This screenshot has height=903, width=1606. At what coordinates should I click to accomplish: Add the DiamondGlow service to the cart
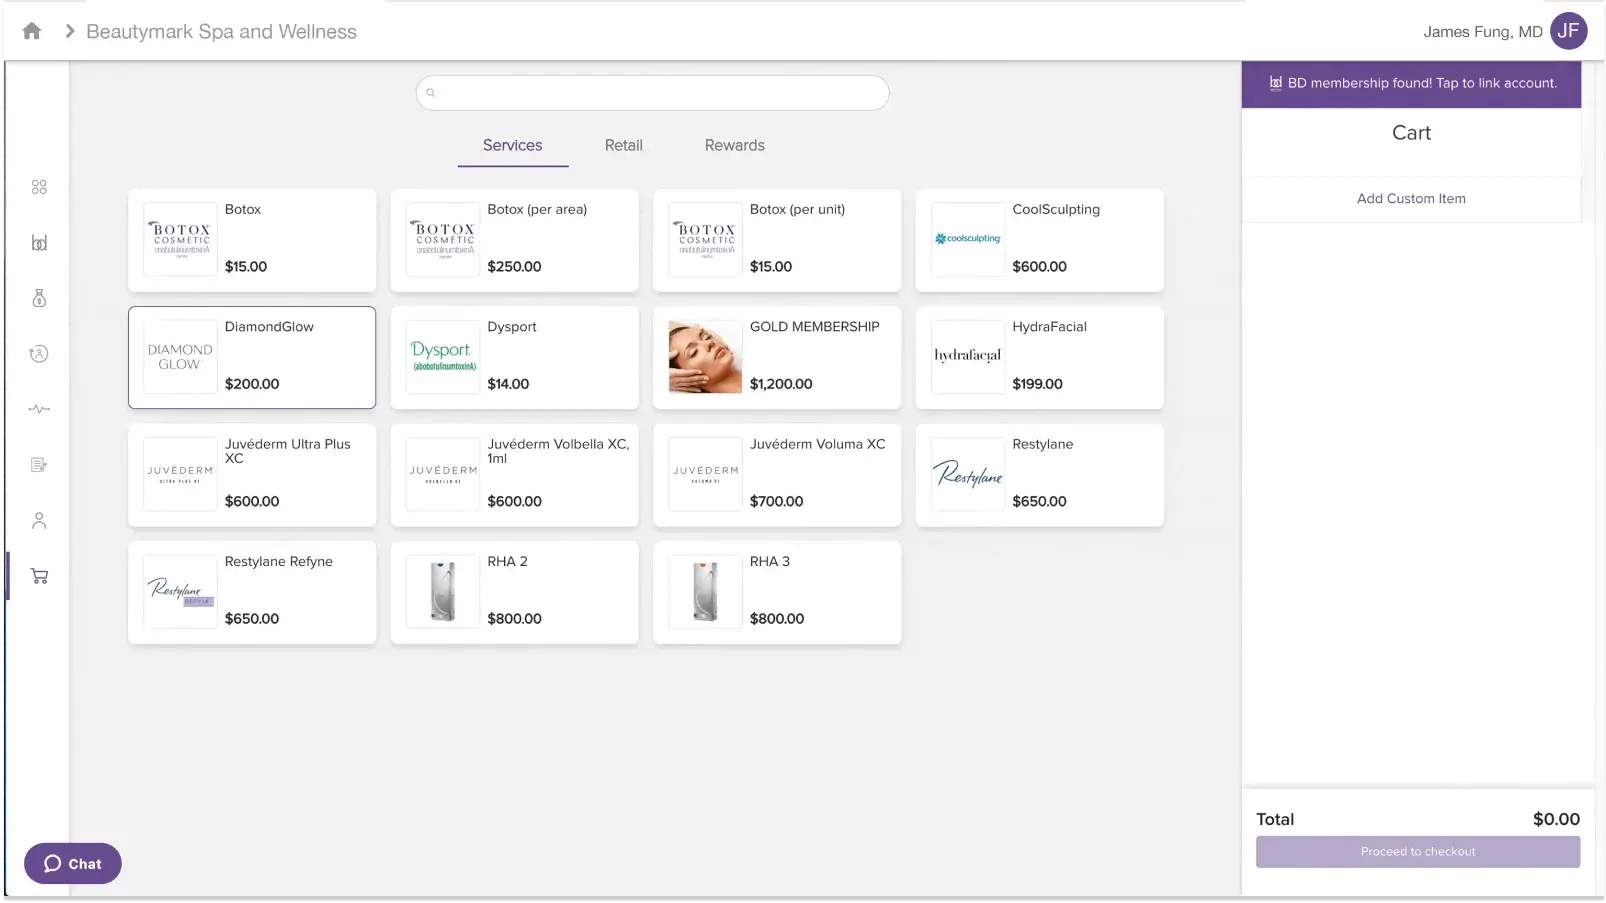pos(251,357)
